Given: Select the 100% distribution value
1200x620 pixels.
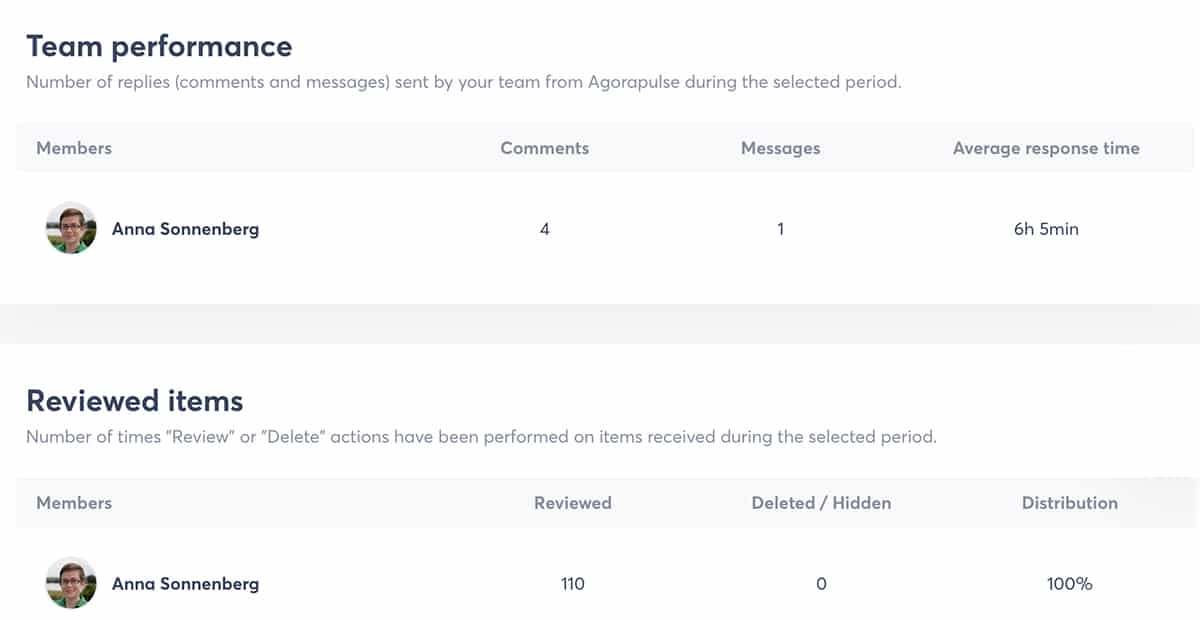Looking at the screenshot, I should (x=1069, y=584).
